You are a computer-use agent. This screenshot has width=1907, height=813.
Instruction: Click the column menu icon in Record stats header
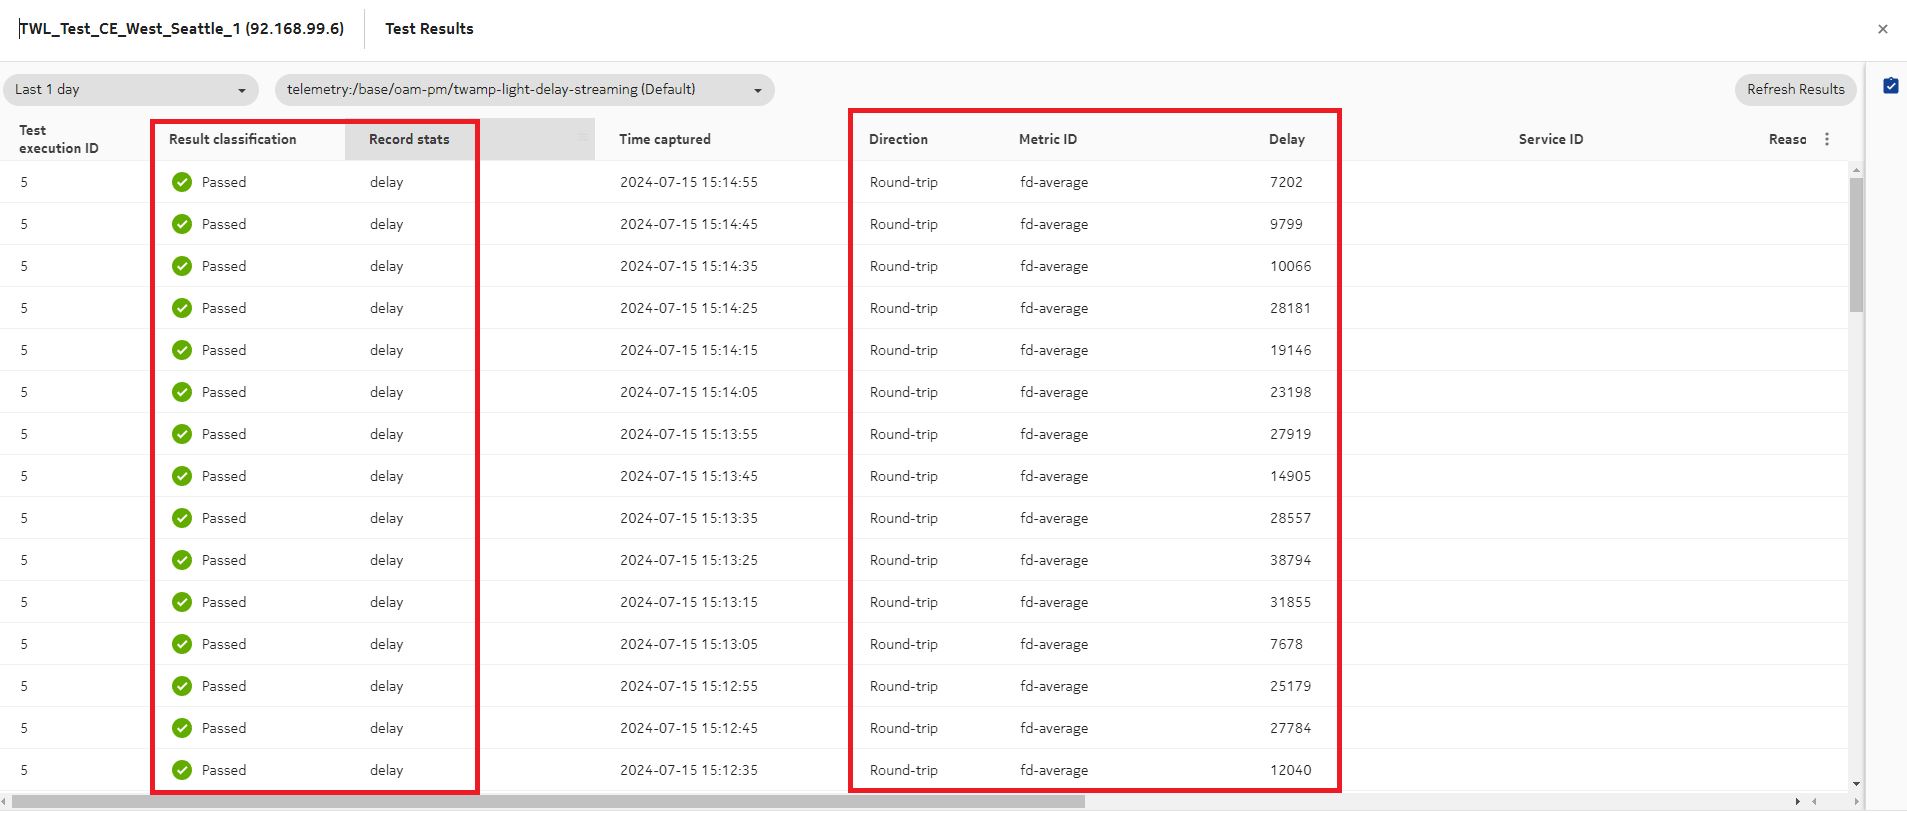pos(582,137)
